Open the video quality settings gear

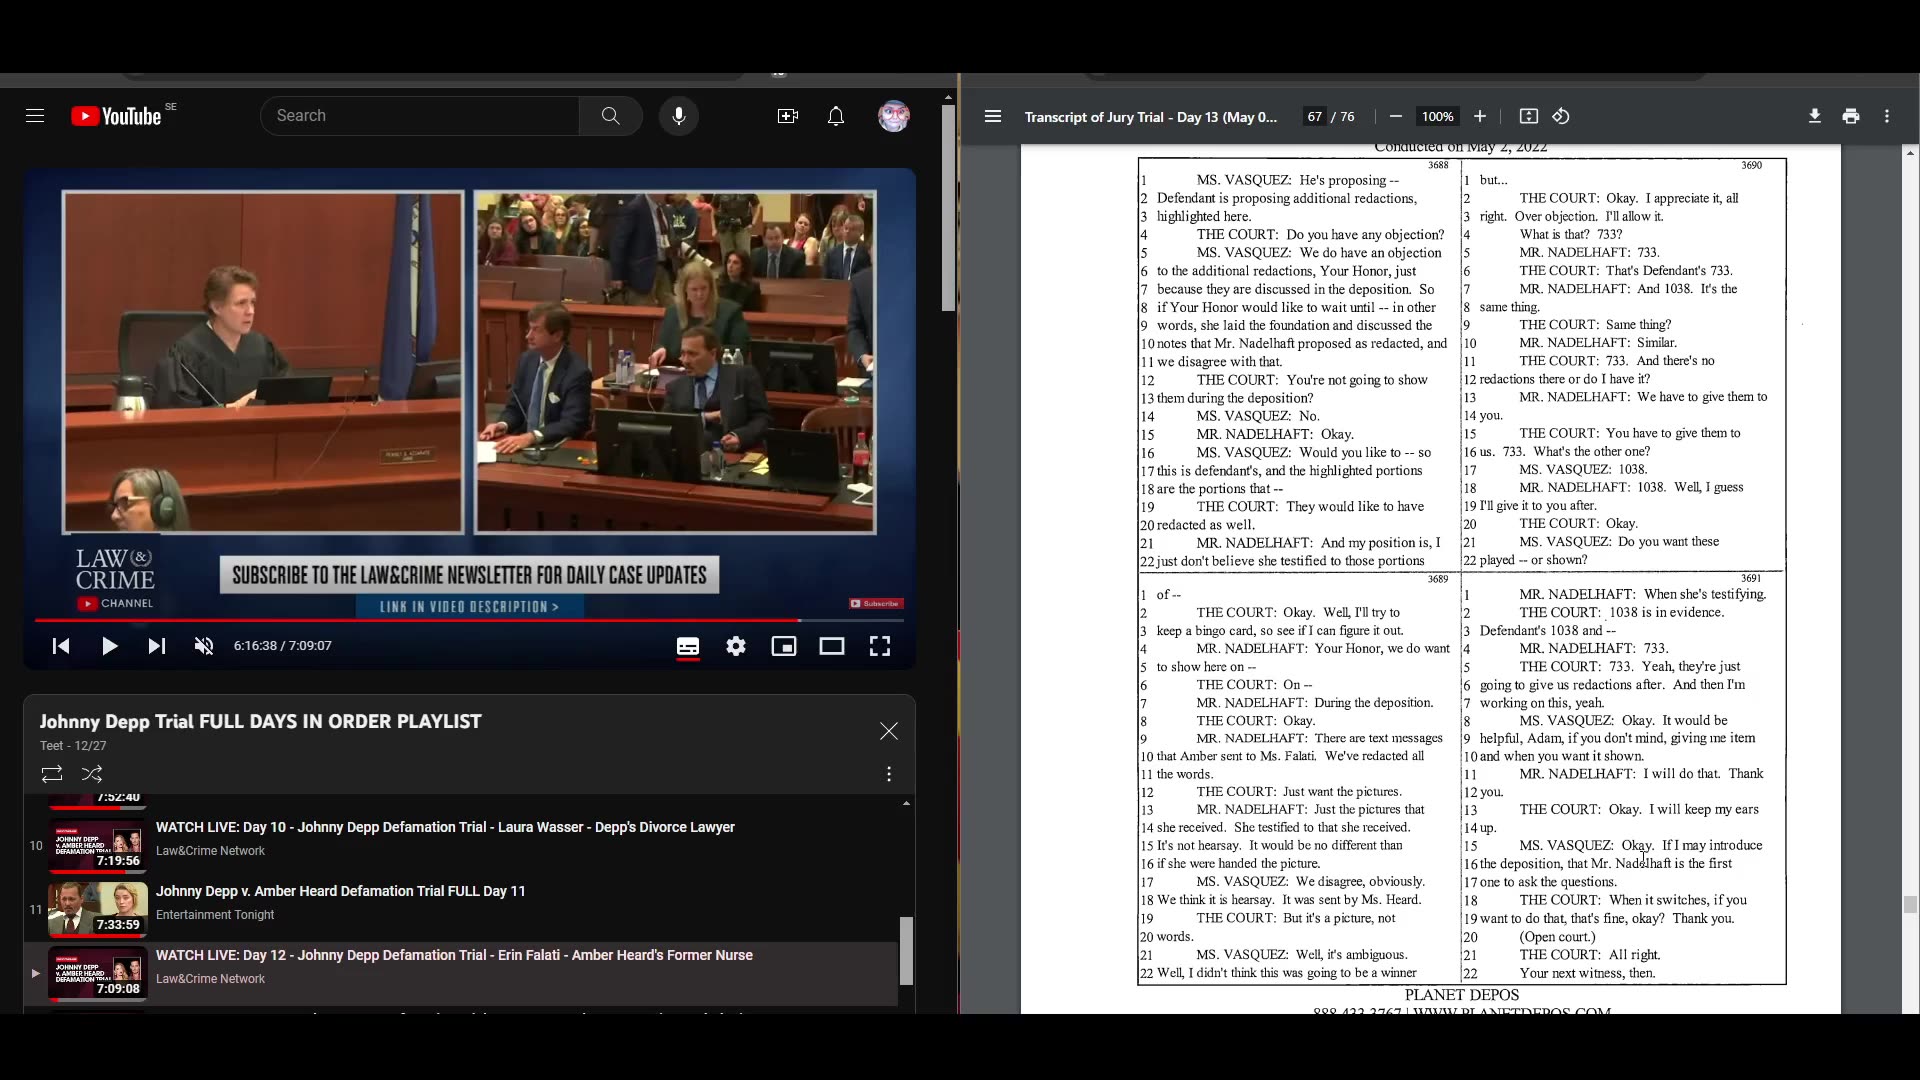[735, 646]
